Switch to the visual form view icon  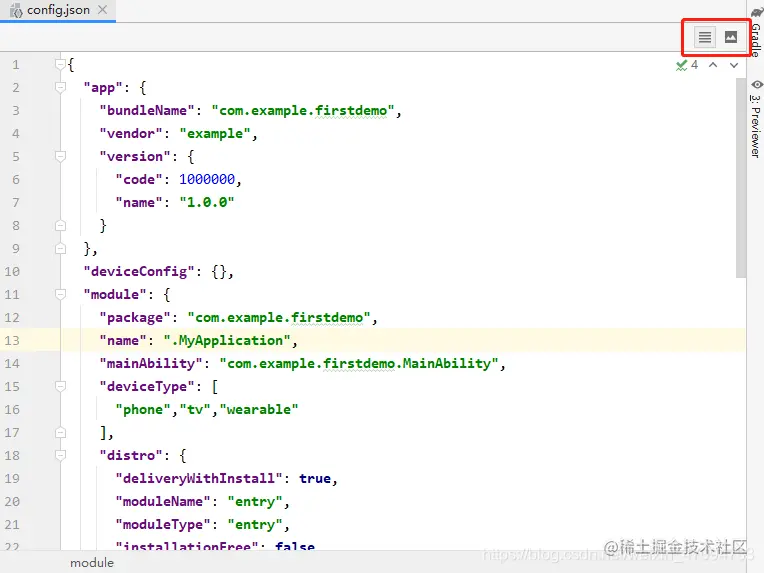pyautogui.click(x=730, y=37)
